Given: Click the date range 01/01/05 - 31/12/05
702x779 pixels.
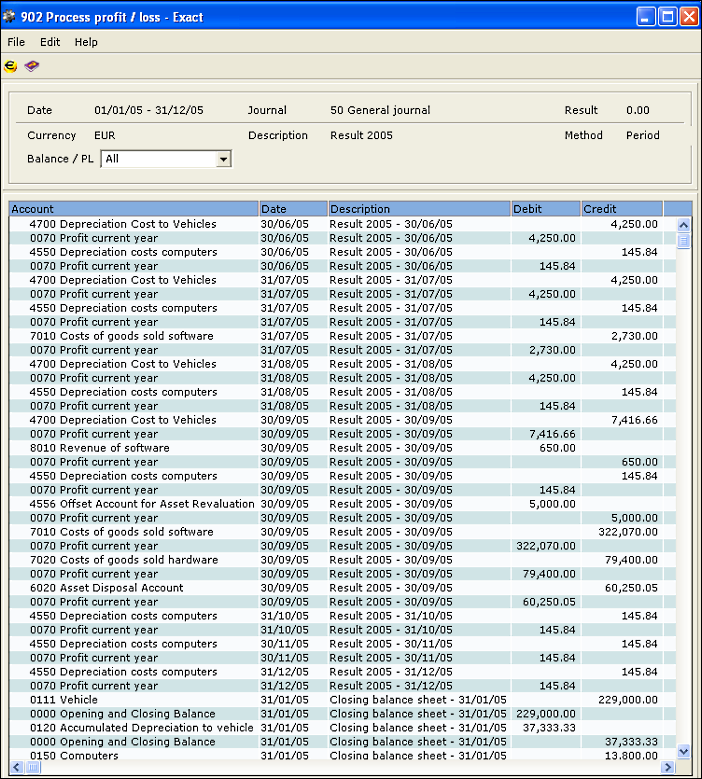Looking at the screenshot, I should [x=149, y=110].
